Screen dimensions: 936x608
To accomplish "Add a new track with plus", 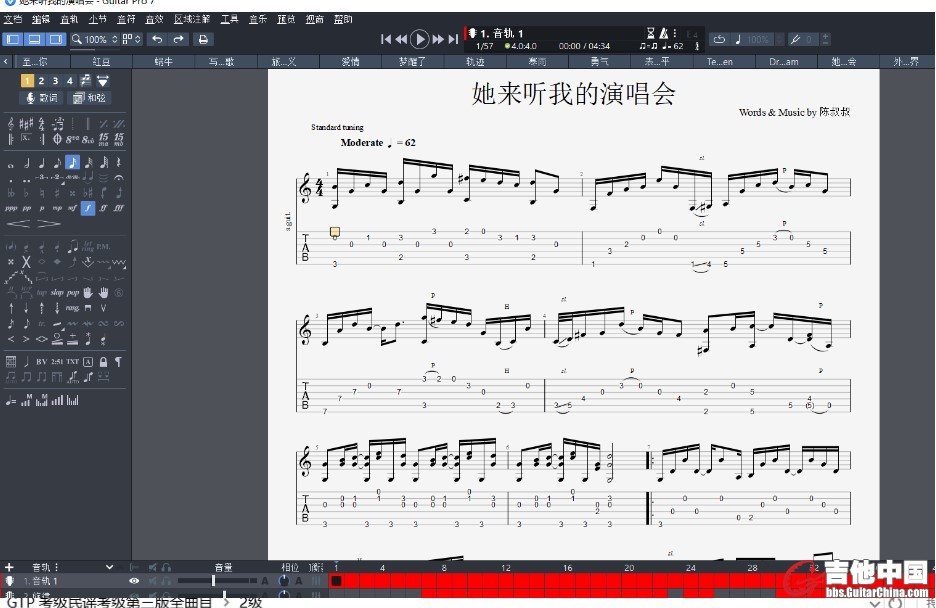I will point(9,567).
